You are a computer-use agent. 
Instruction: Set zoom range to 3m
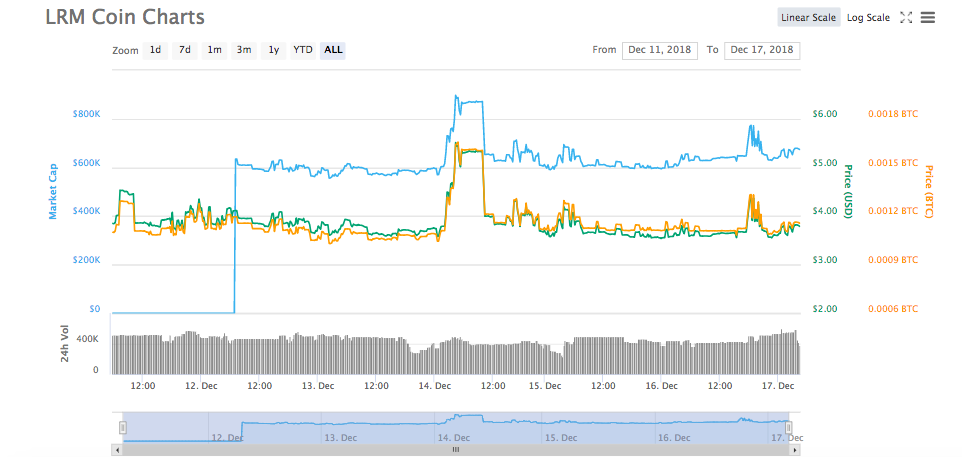point(244,50)
